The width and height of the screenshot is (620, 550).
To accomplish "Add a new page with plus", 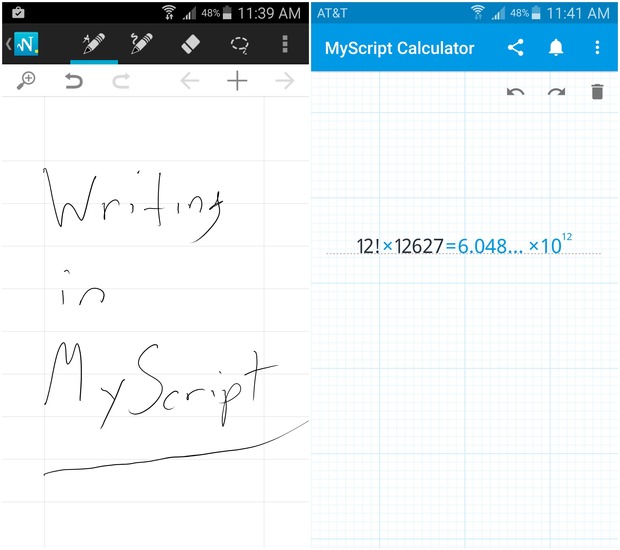I will 237,81.
